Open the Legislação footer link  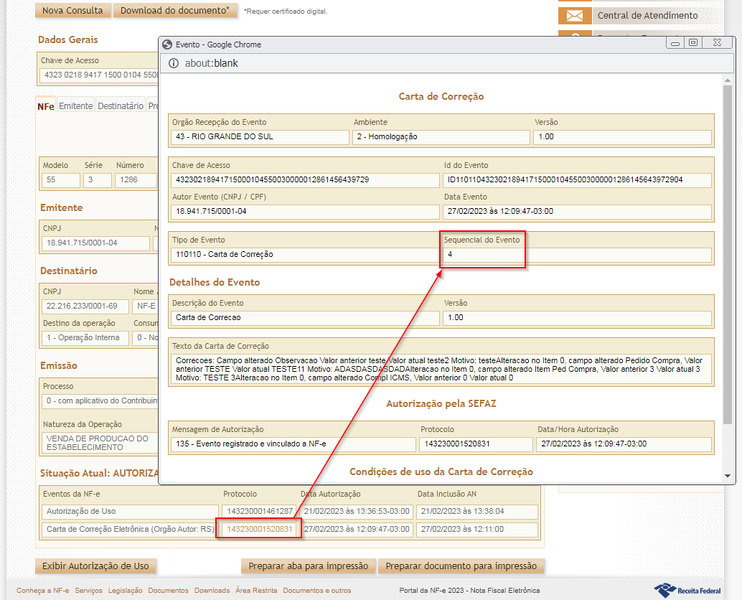125,591
